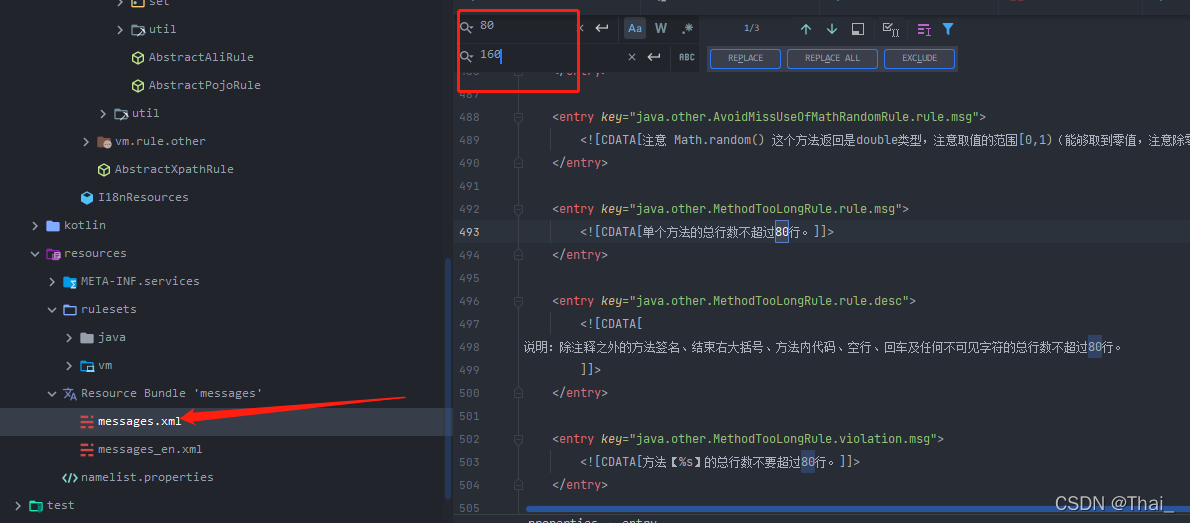Click the editor horizontal scrollbar

coord(858,509)
